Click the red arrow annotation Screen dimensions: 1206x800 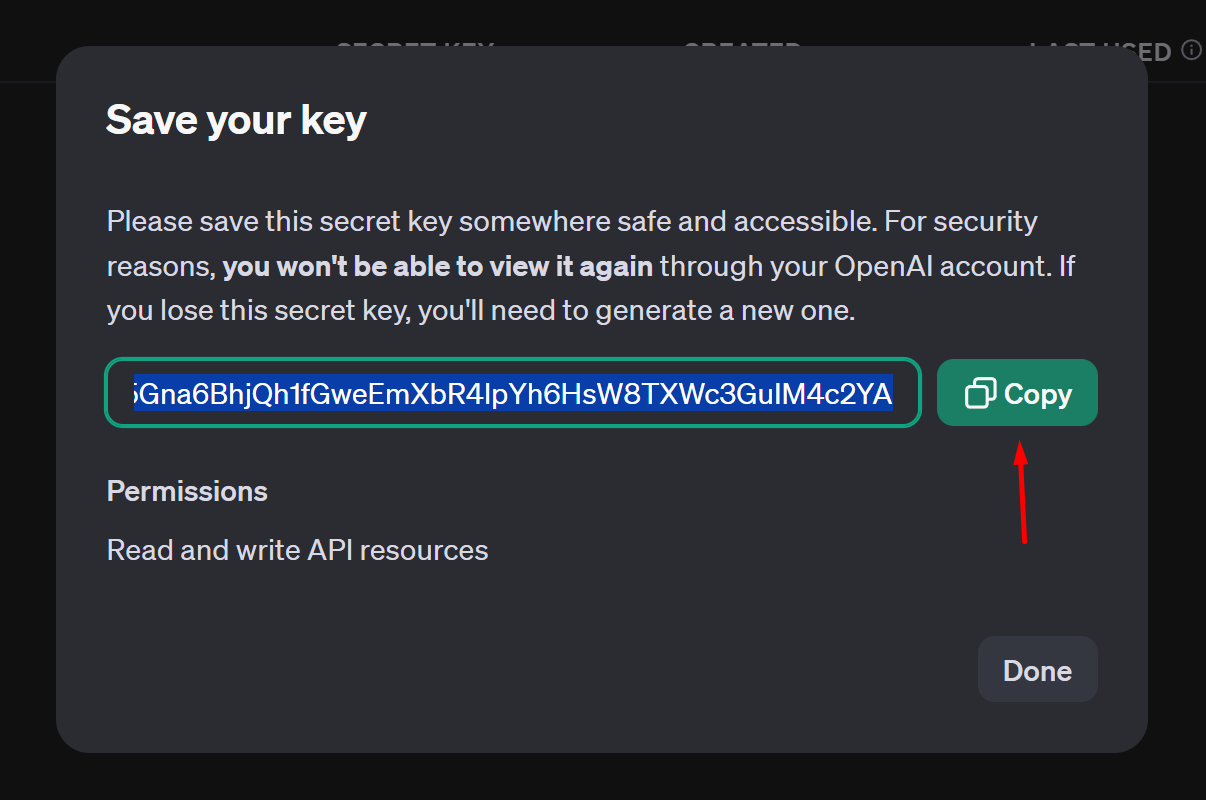coord(1022,492)
